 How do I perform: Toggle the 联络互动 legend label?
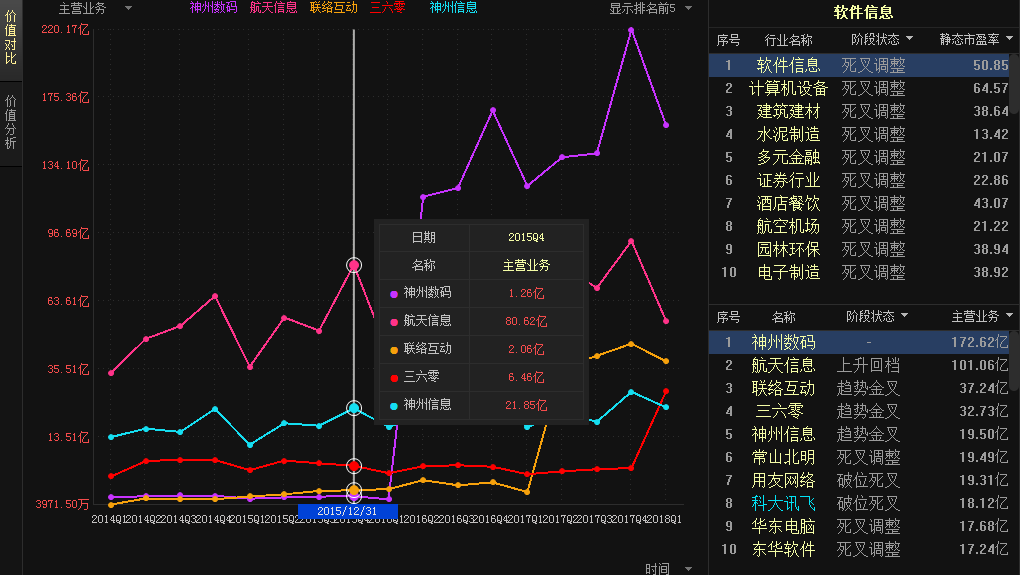pyautogui.click(x=334, y=8)
